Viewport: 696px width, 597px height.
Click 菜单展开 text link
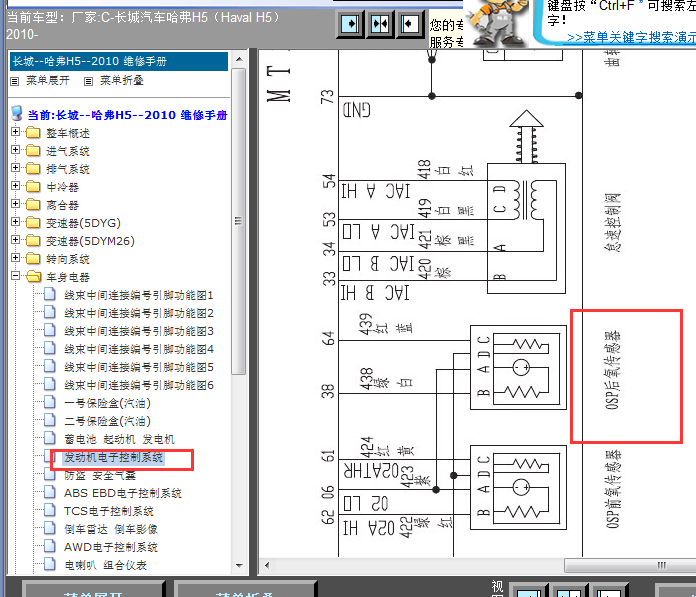point(48,81)
